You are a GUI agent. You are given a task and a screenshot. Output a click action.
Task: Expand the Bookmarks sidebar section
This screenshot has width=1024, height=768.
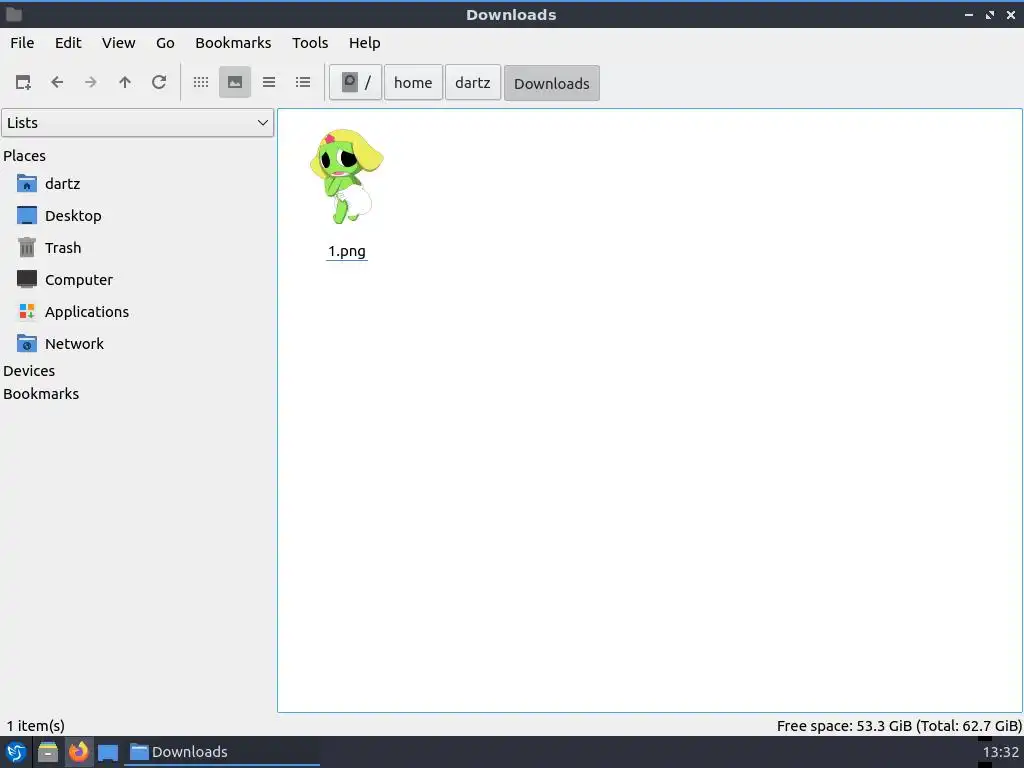tap(40, 394)
